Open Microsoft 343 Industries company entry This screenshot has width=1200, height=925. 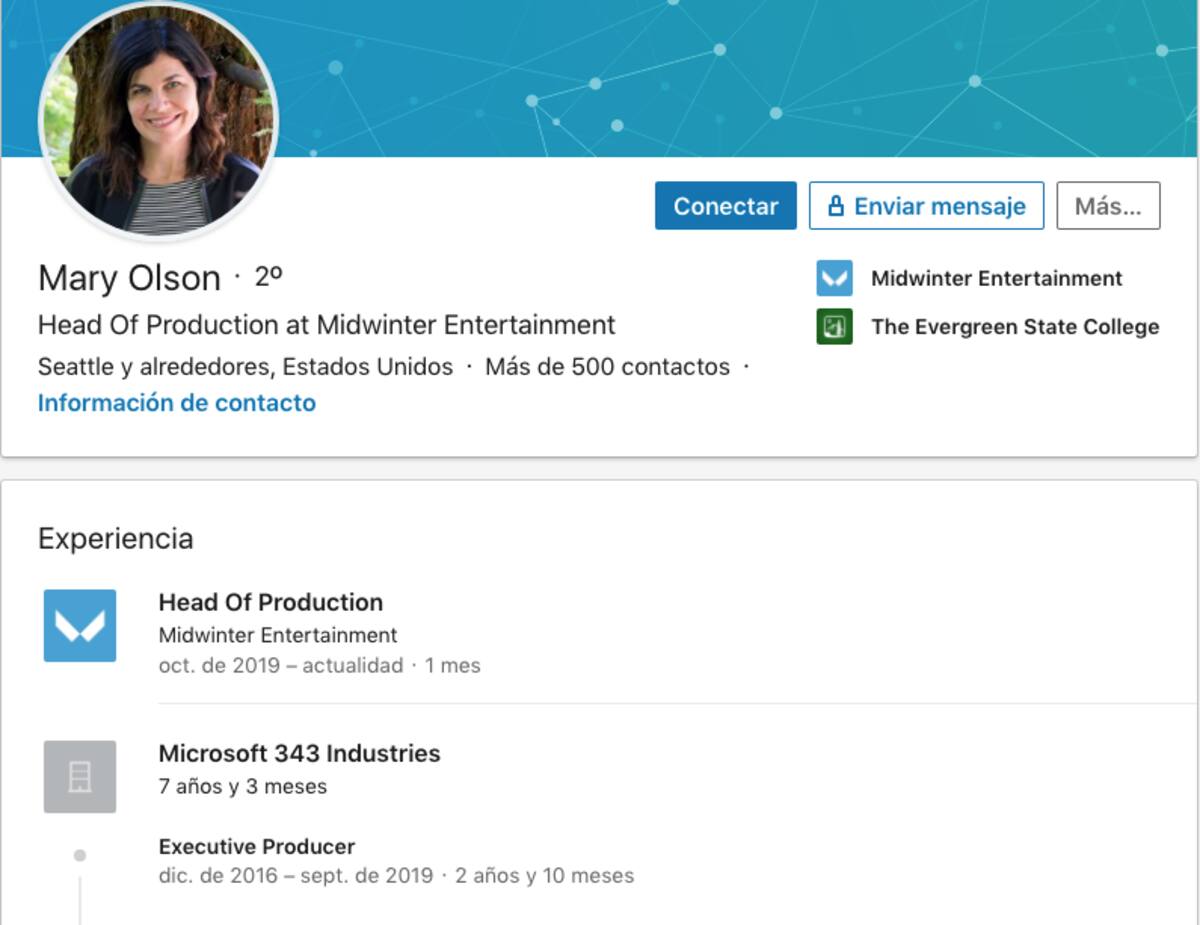point(300,753)
